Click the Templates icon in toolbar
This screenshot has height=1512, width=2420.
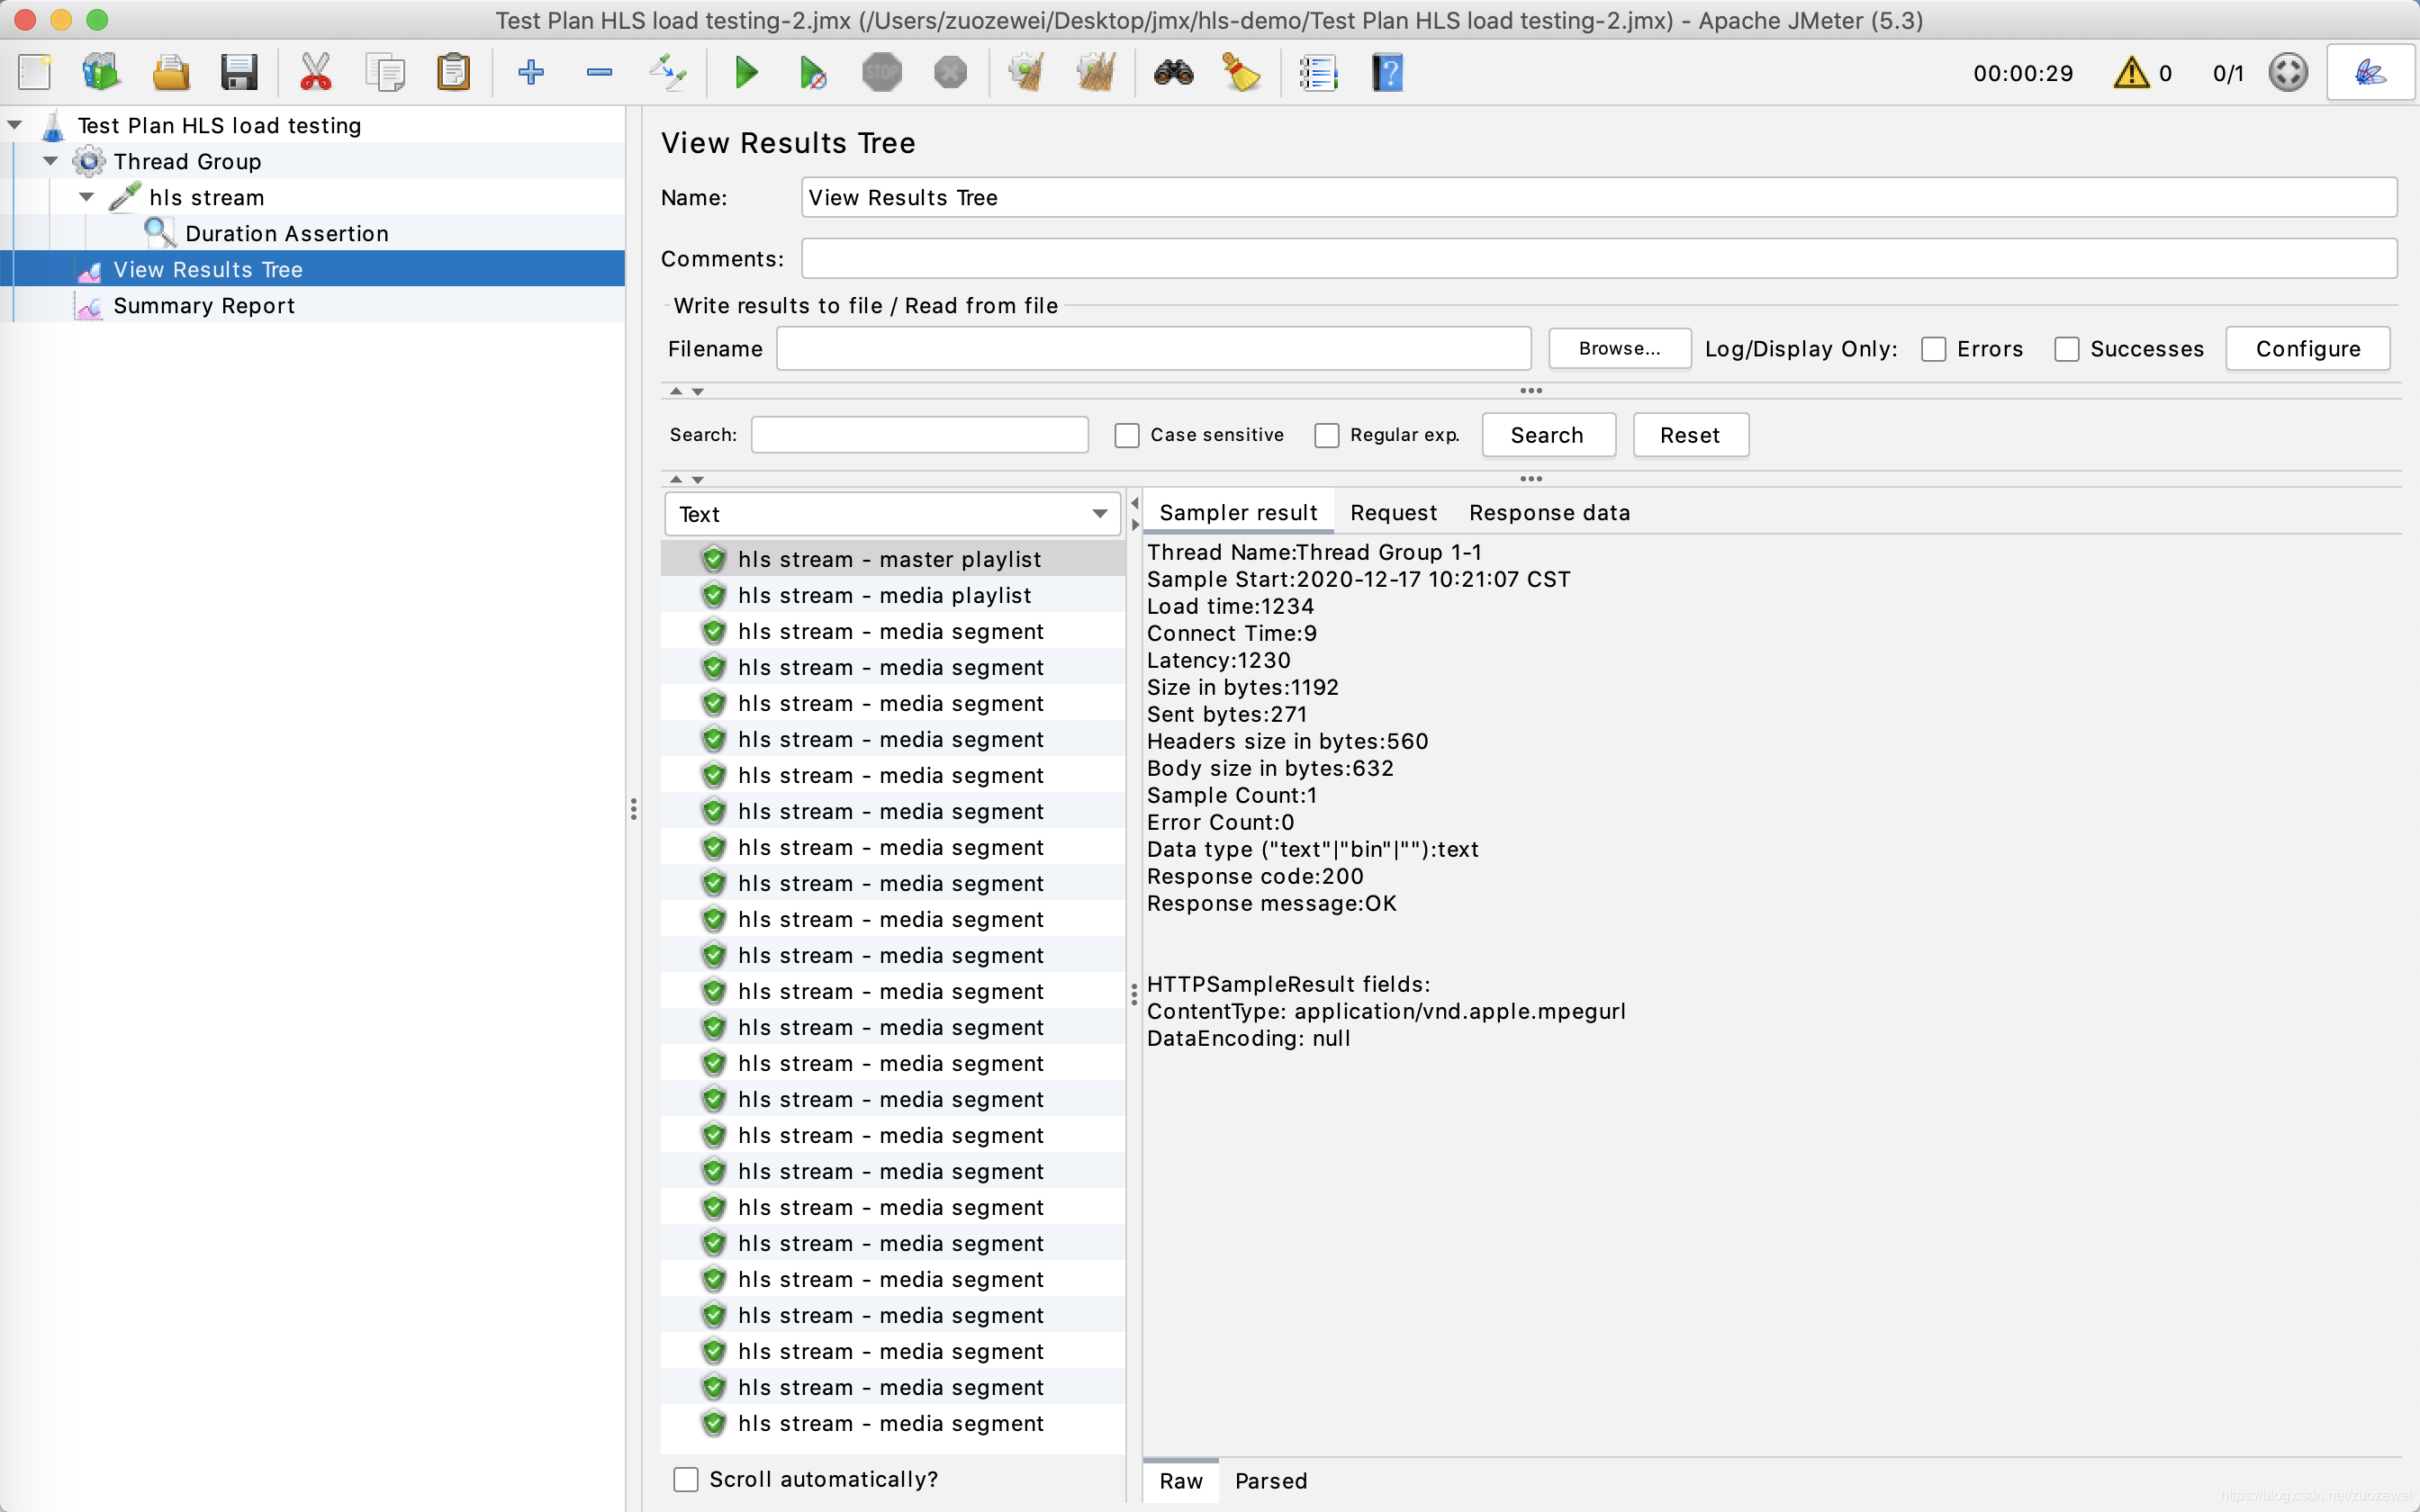coord(101,73)
